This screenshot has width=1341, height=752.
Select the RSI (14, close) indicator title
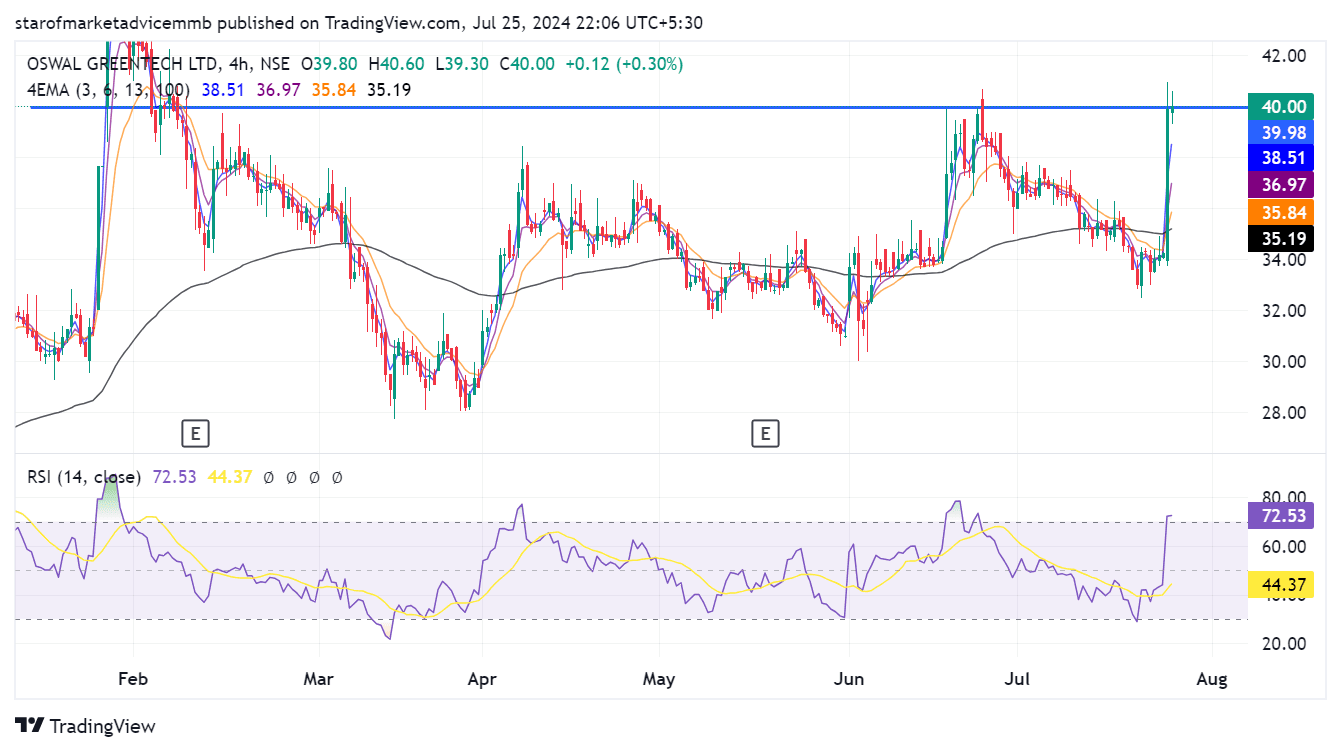click(84, 478)
